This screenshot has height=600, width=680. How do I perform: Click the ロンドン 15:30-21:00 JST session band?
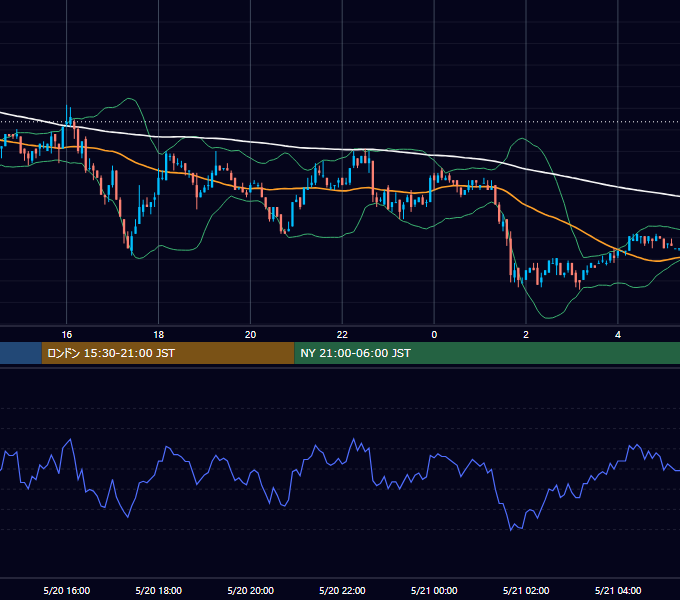pos(168,353)
